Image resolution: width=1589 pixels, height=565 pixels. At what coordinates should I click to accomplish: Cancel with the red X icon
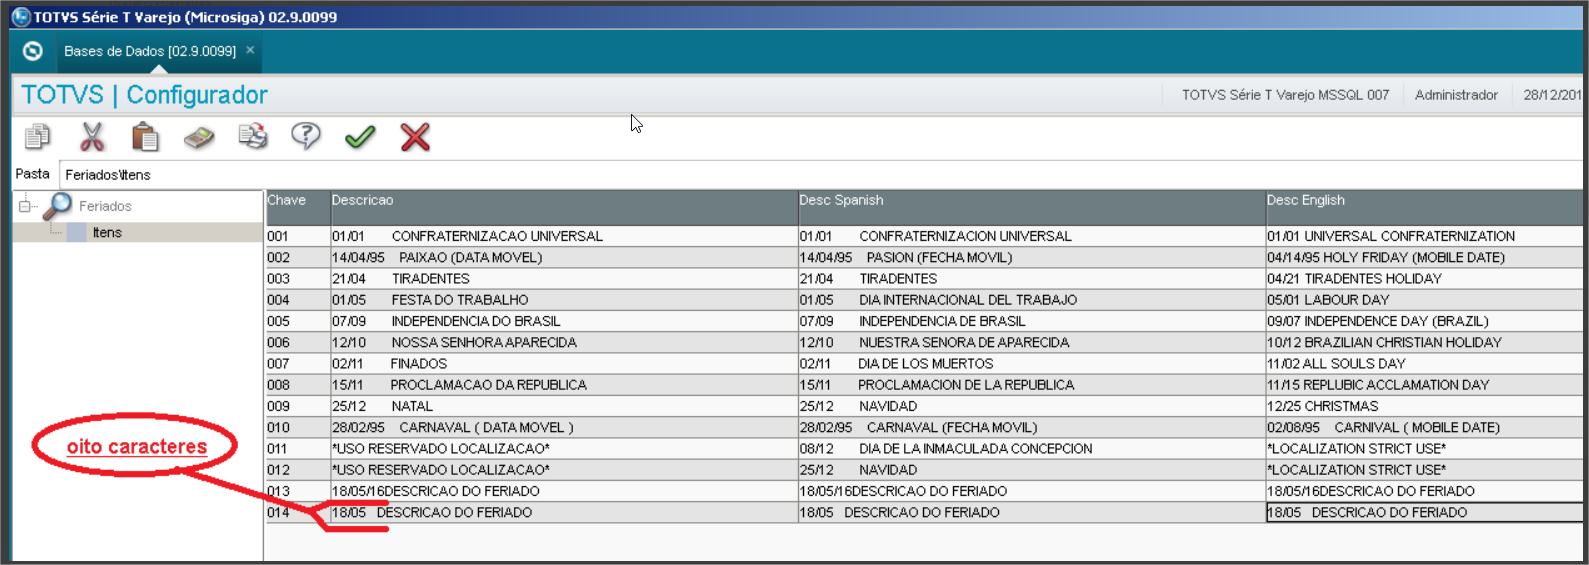click(415, 136)
